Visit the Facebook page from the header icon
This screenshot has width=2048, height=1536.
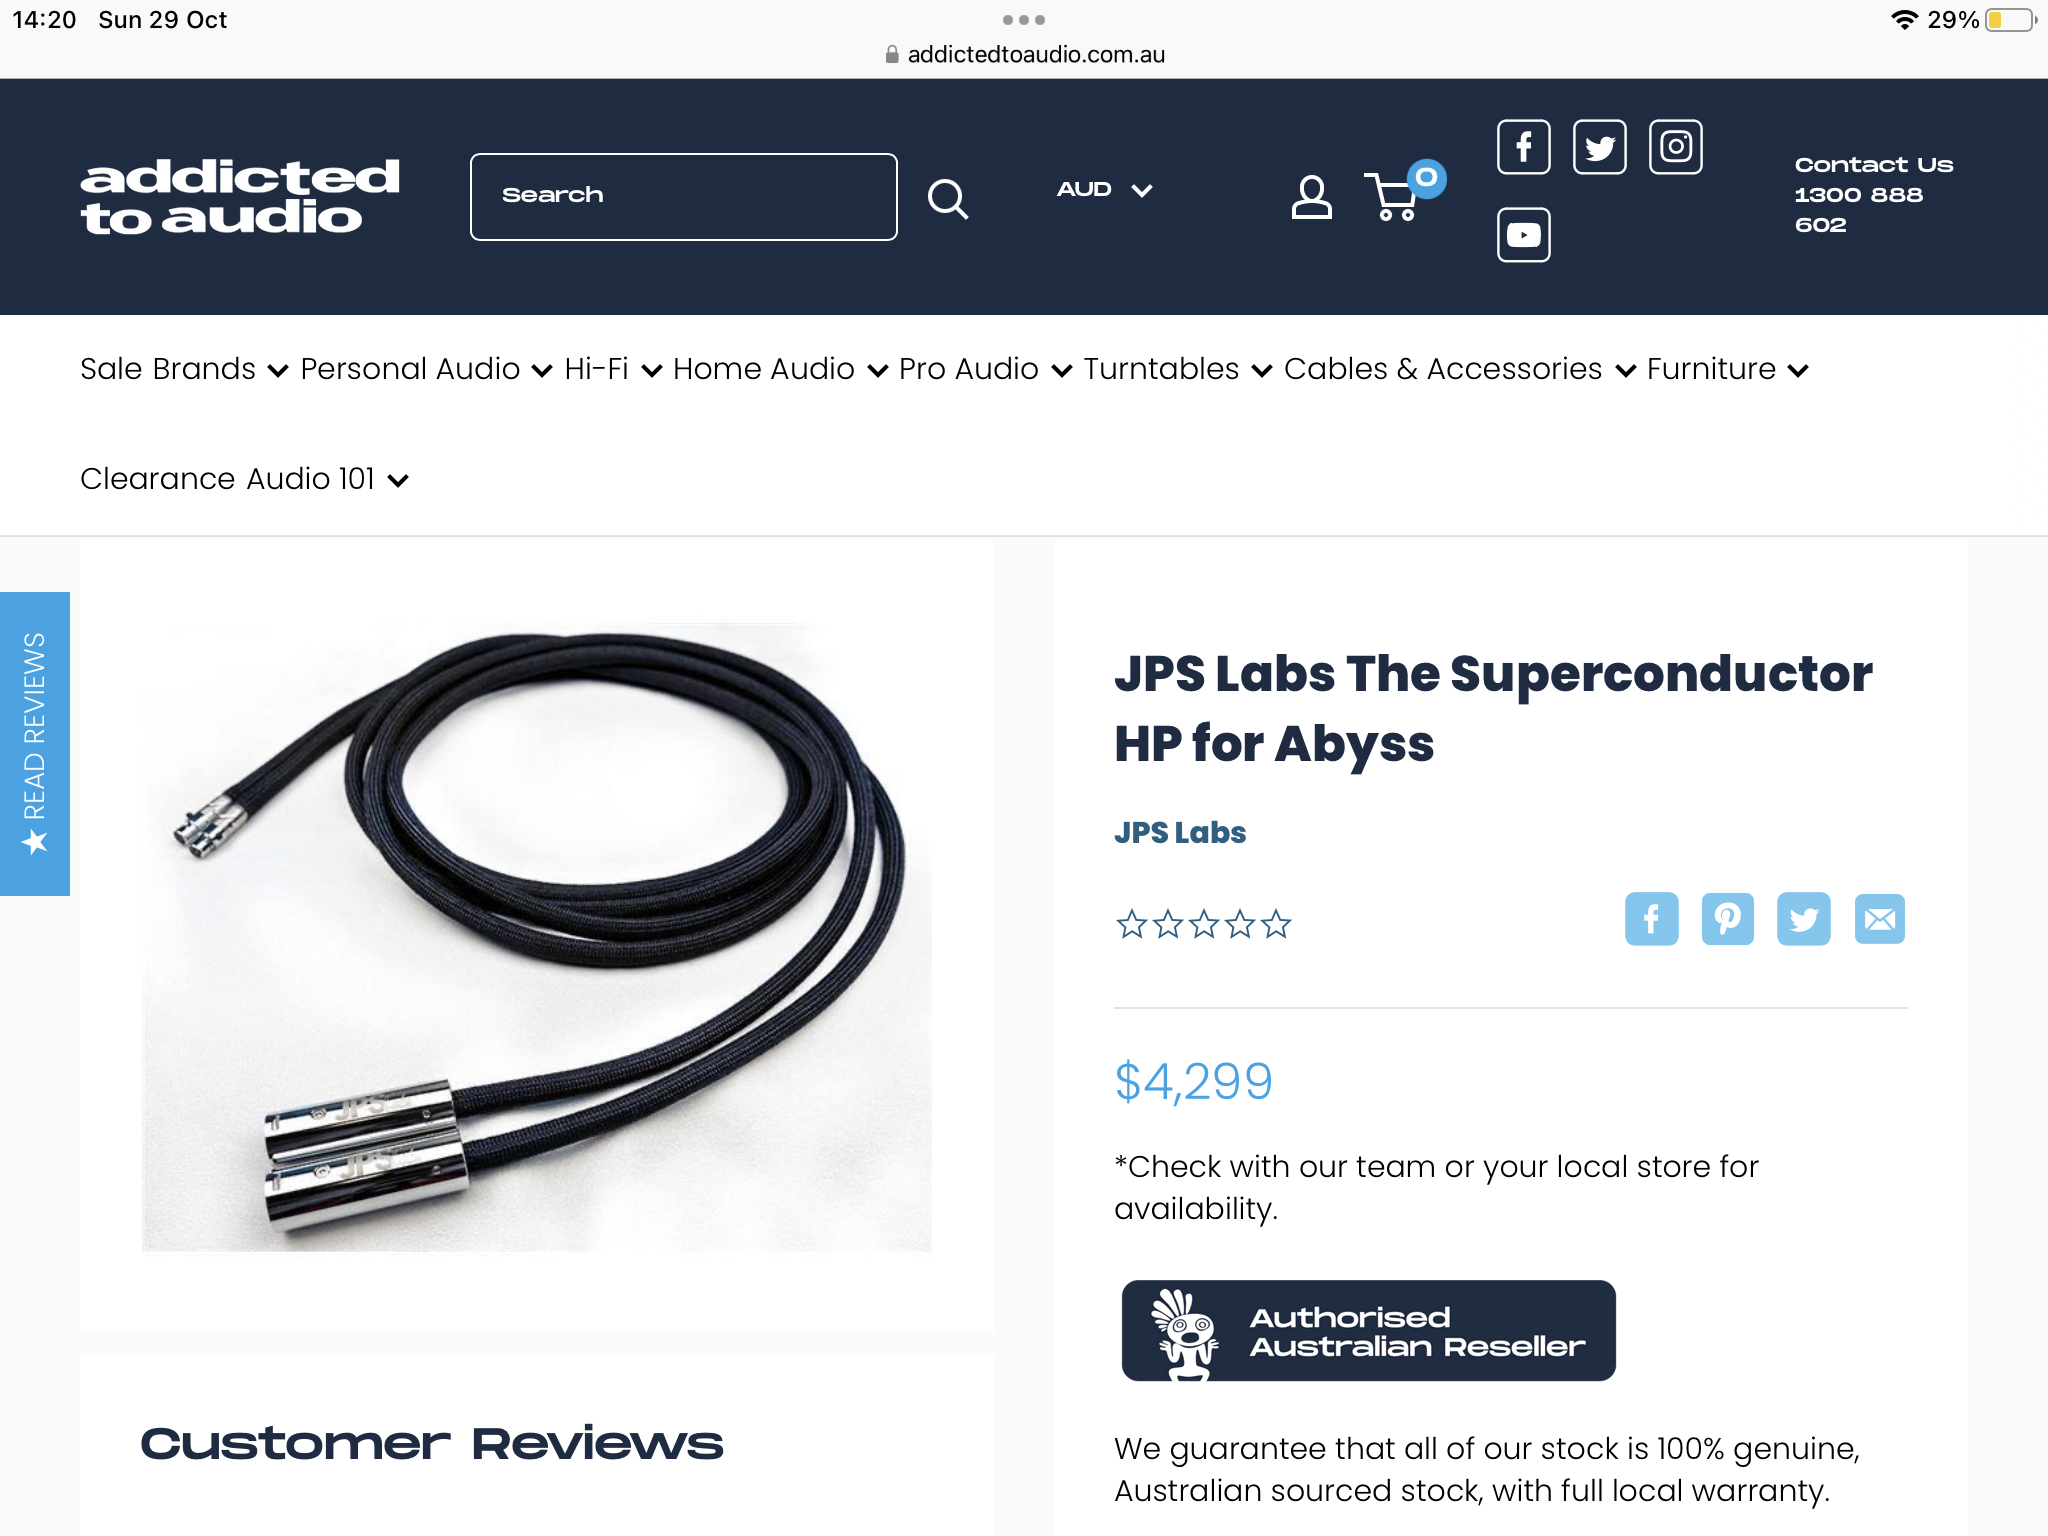[x=1524, y=147]
